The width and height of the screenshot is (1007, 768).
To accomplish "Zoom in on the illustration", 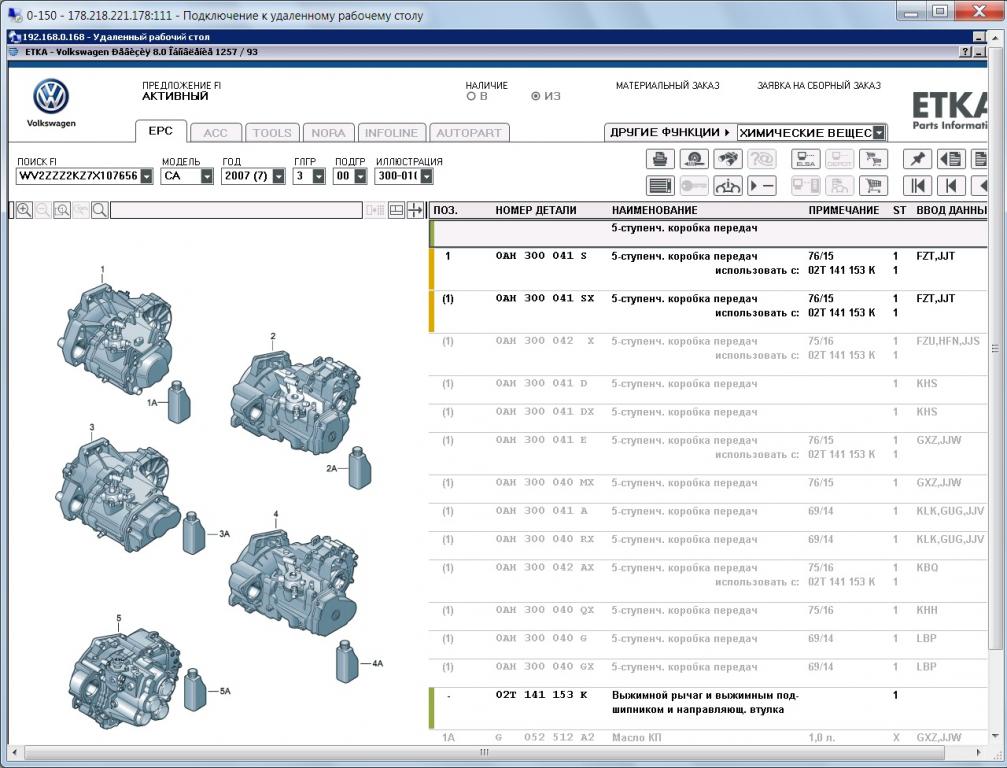I will 24,210.
